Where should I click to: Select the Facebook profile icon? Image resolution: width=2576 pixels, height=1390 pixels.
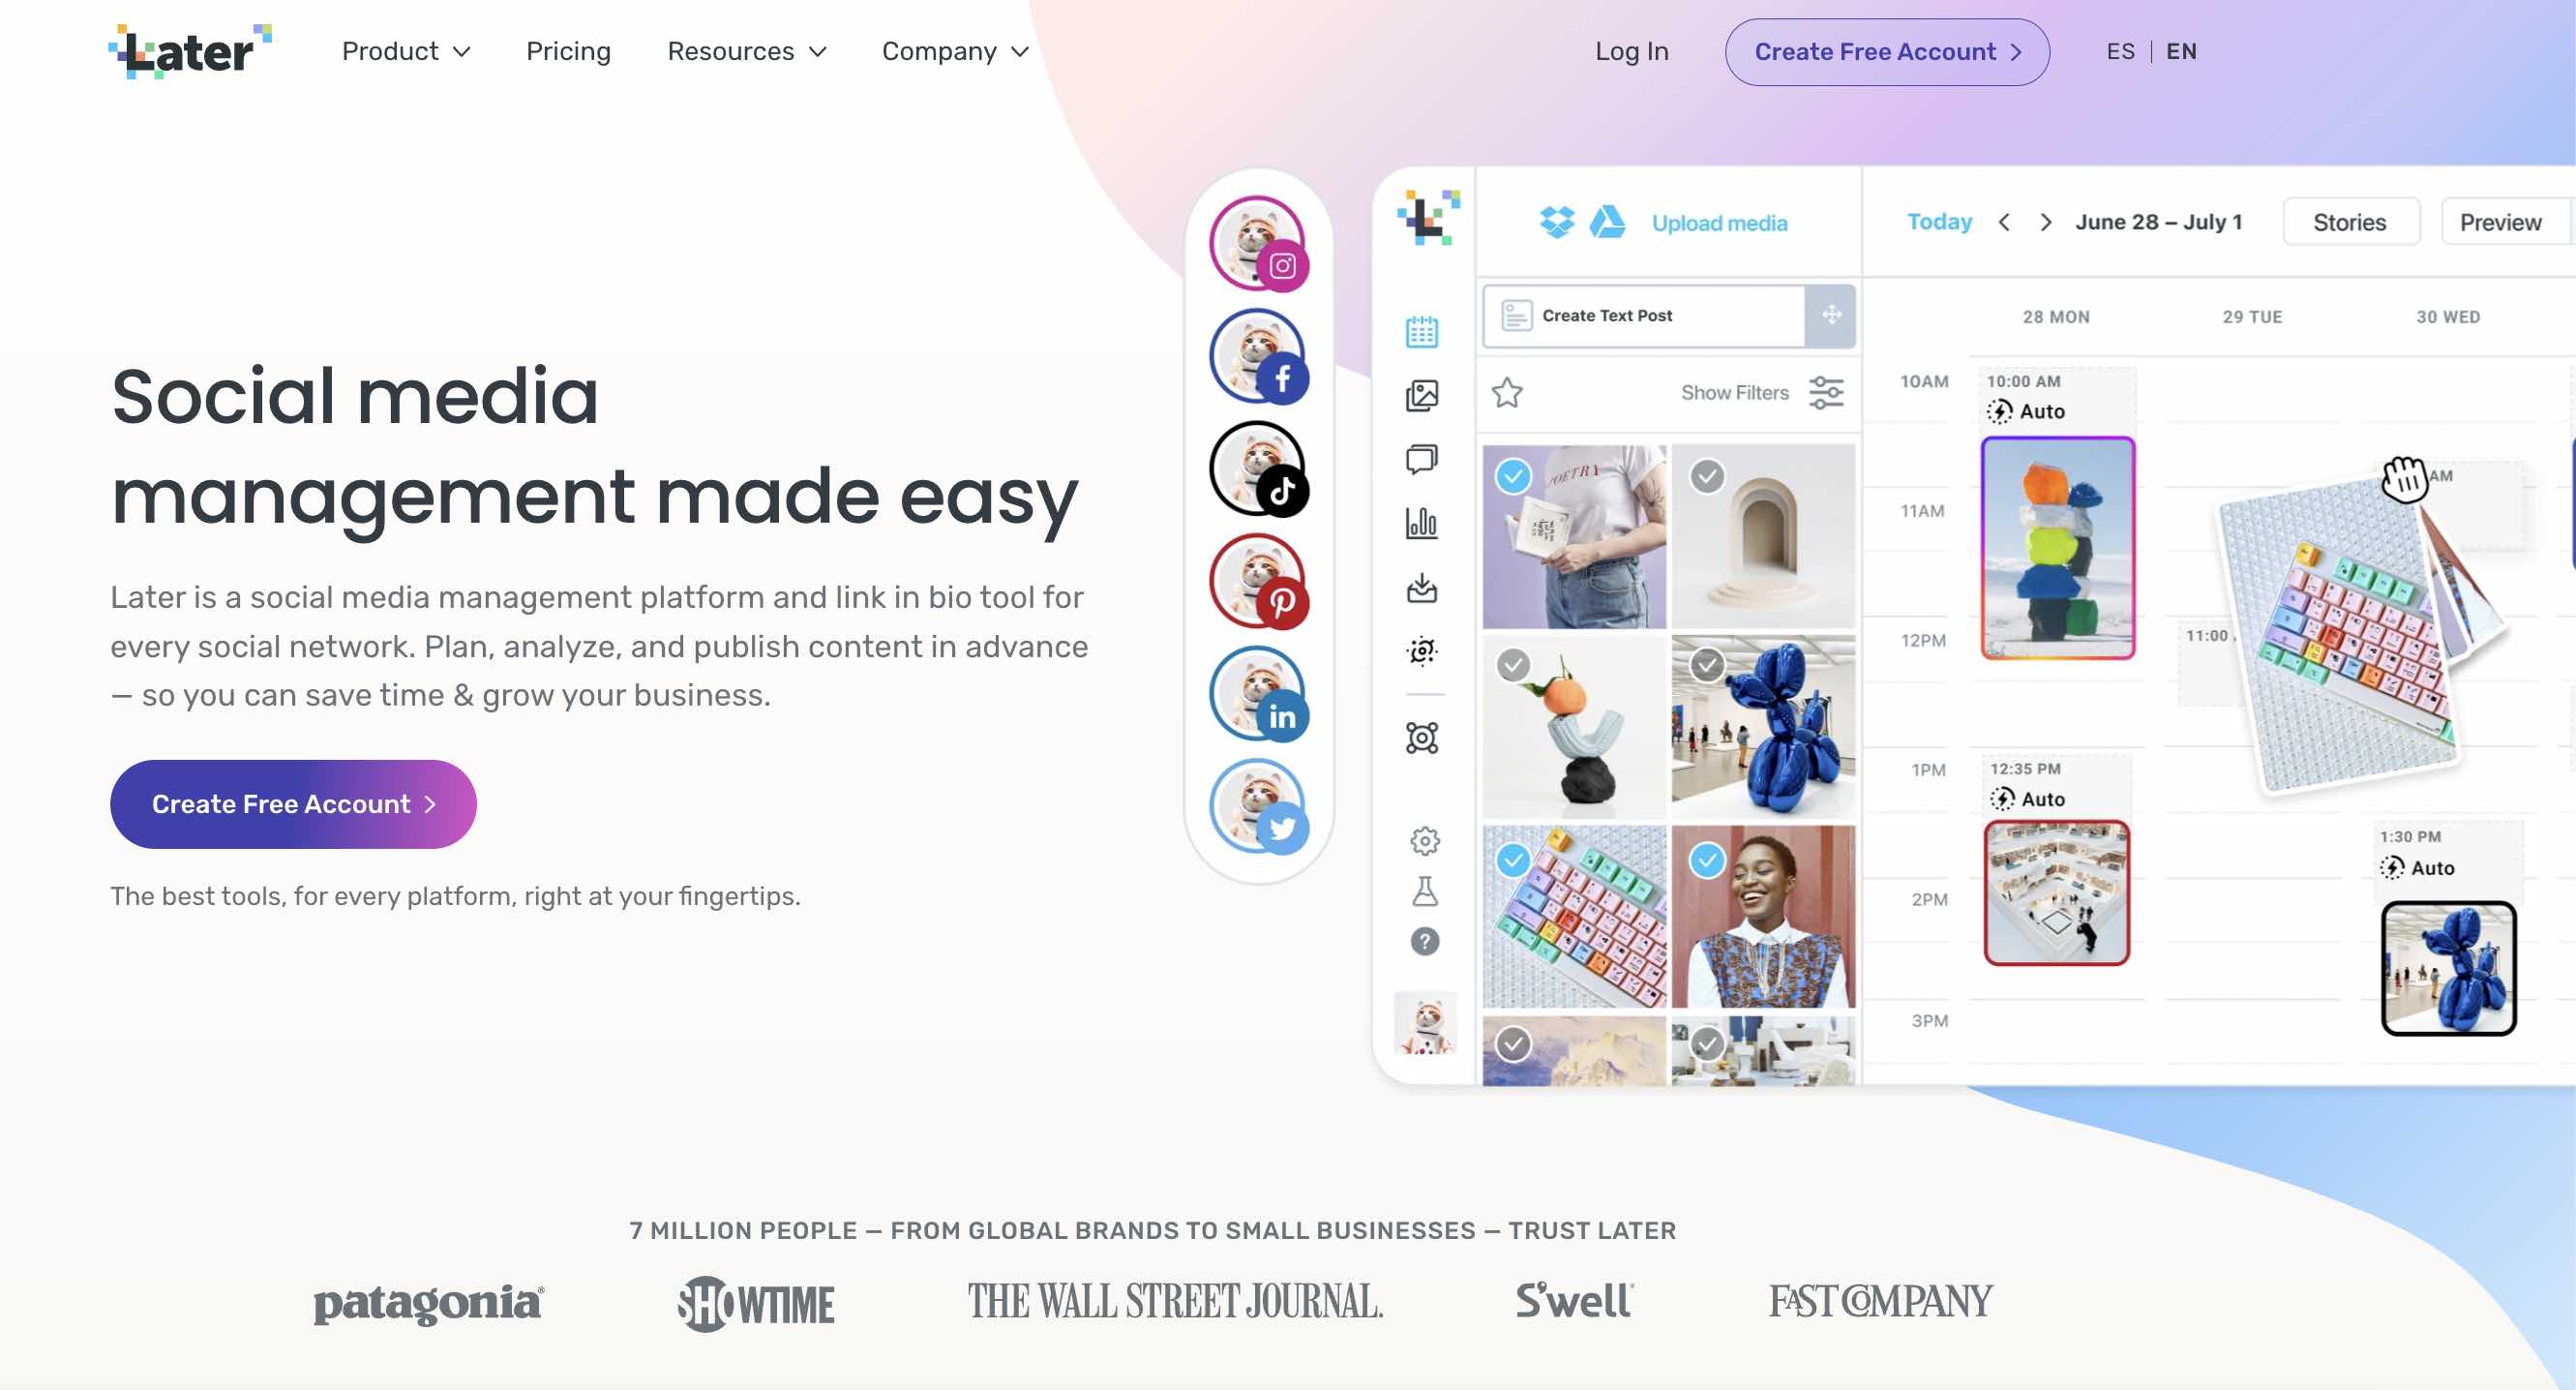1257,352
